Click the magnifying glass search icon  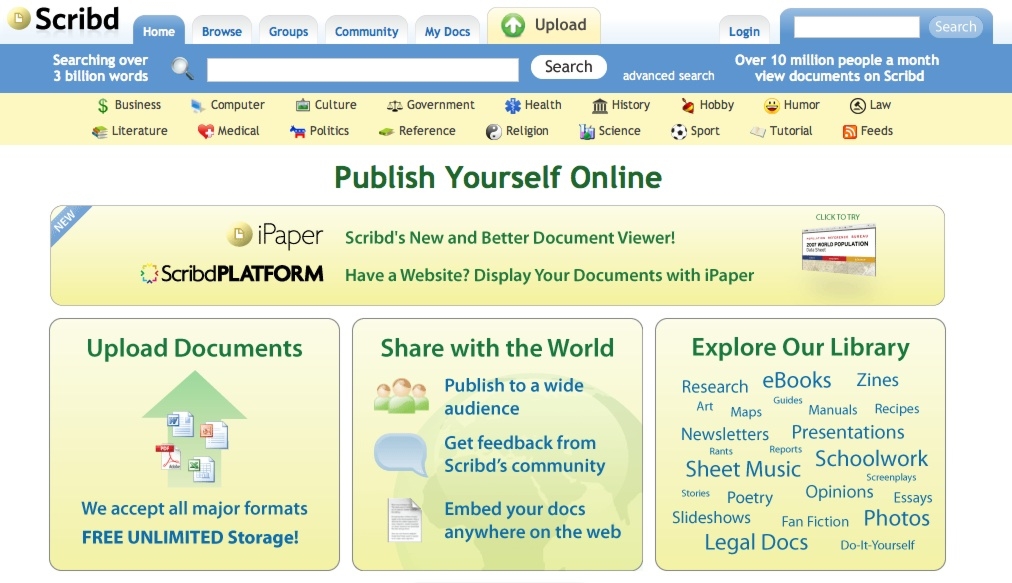coord(182,68)
